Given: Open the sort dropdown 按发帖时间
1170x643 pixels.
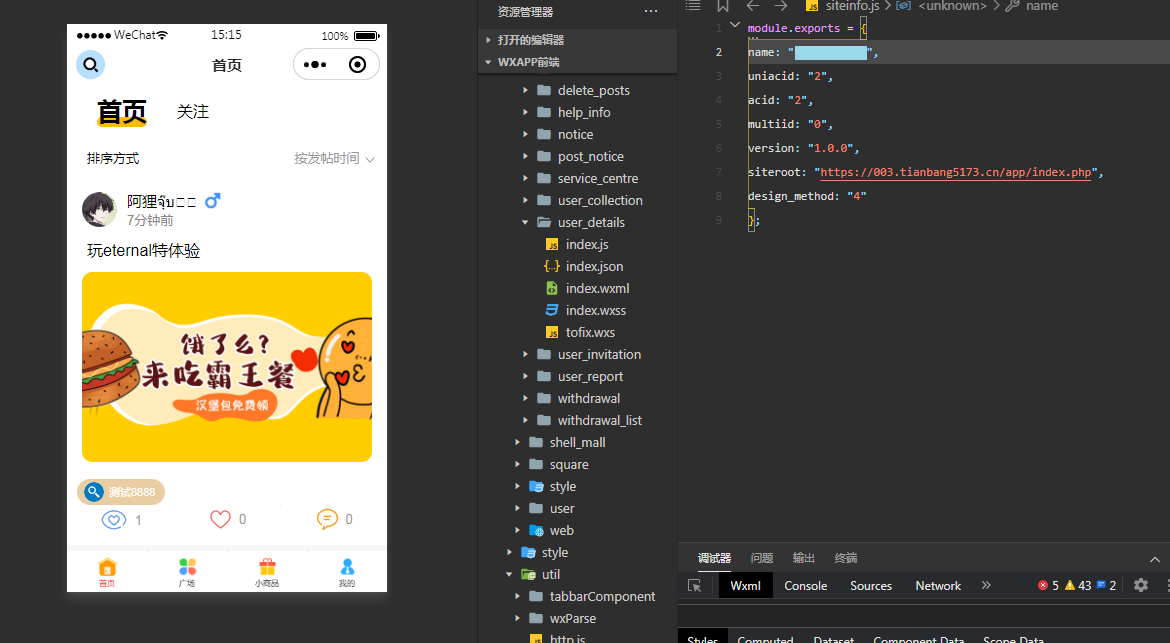Looking at the screenshot, I should pyautogui.click(x=334, y=158).
